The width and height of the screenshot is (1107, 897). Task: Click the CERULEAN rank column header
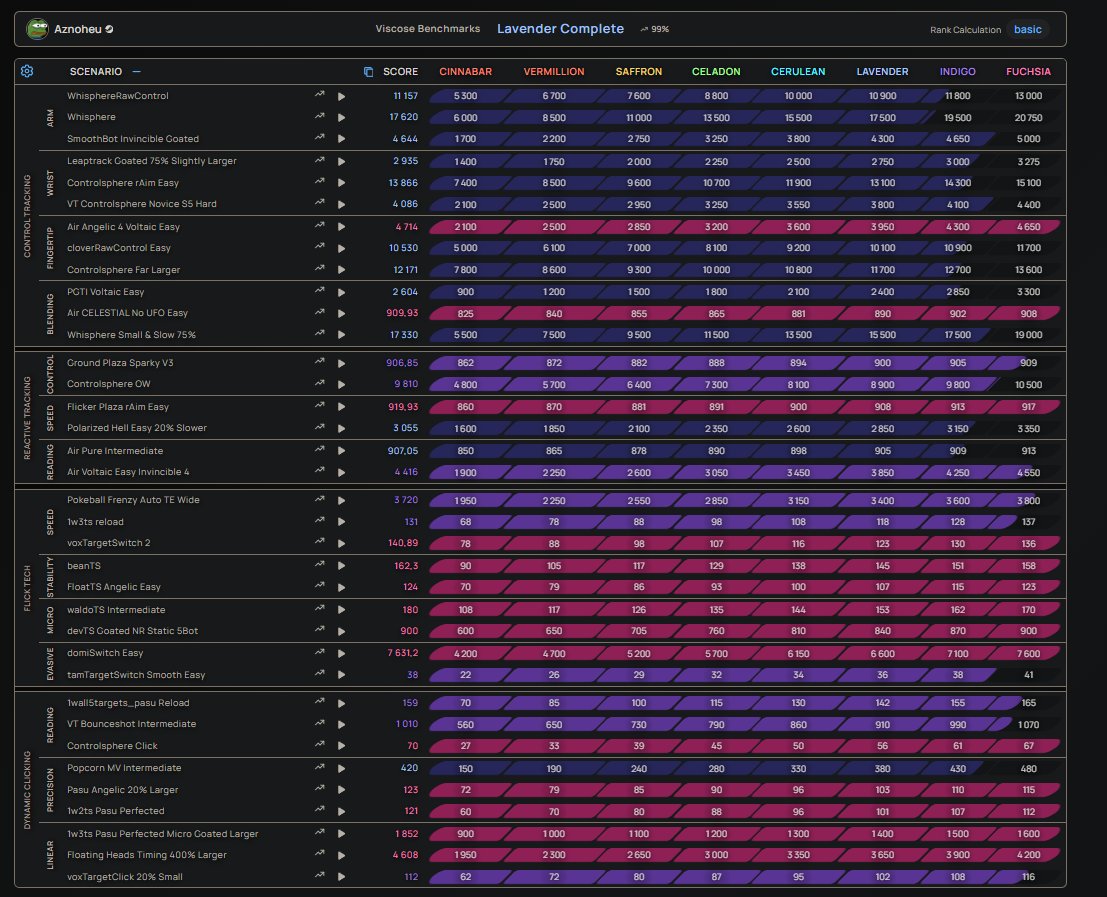click(798, 72)
